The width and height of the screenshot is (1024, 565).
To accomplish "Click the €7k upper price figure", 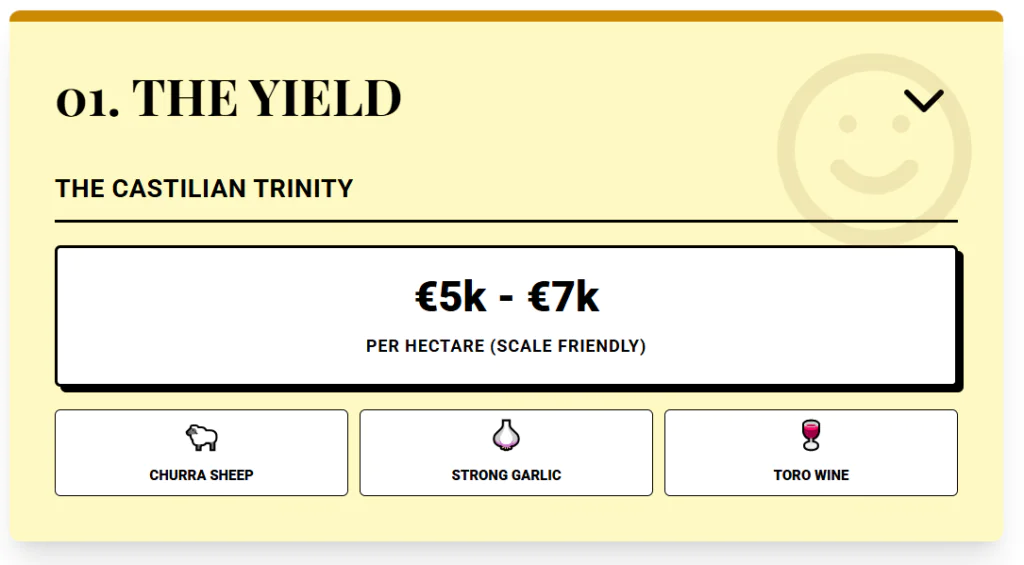I will [564, 297].
